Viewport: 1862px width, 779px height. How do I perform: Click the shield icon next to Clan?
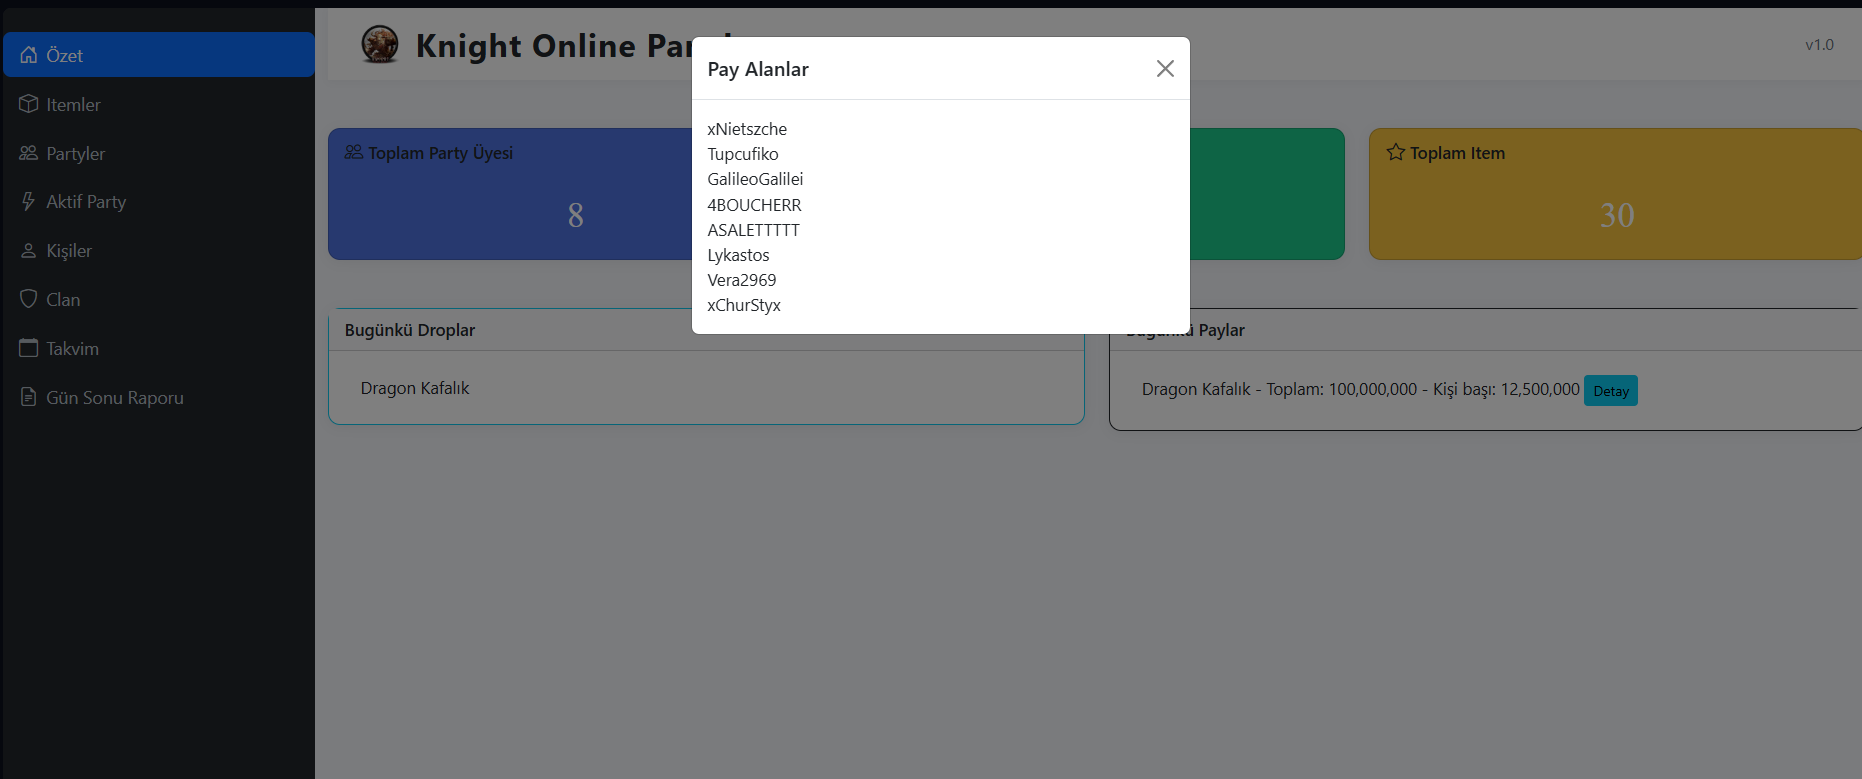pos(29,299)
